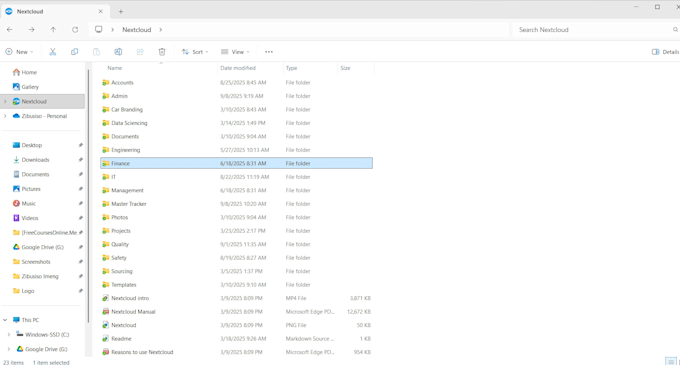Open the View dropdown
The image size is (680, 365).
pyautogui.click(x=235, y=52)
